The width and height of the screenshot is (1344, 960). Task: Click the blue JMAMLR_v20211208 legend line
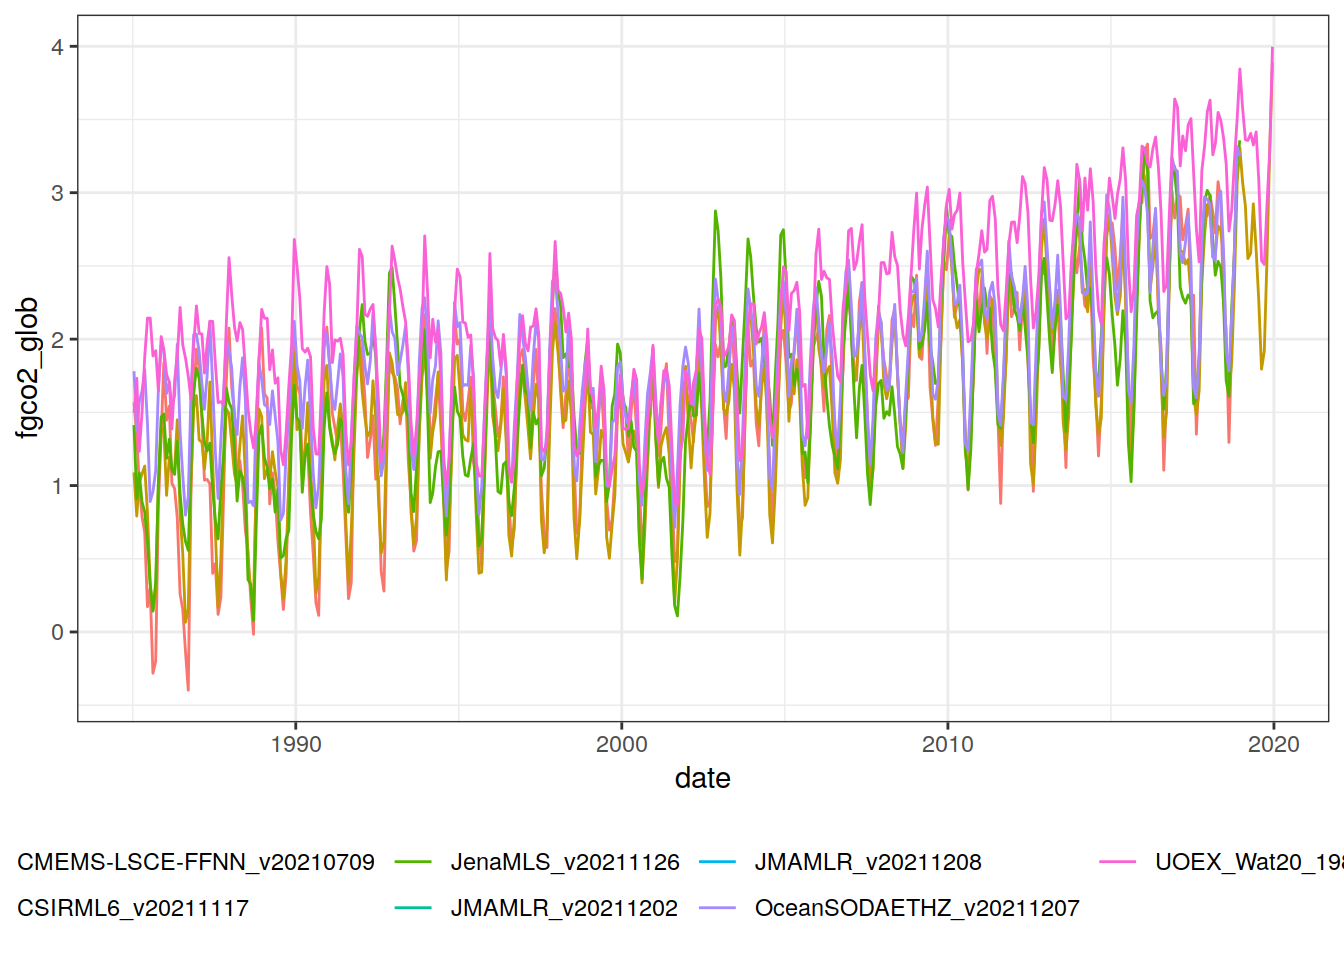[717, 862]
